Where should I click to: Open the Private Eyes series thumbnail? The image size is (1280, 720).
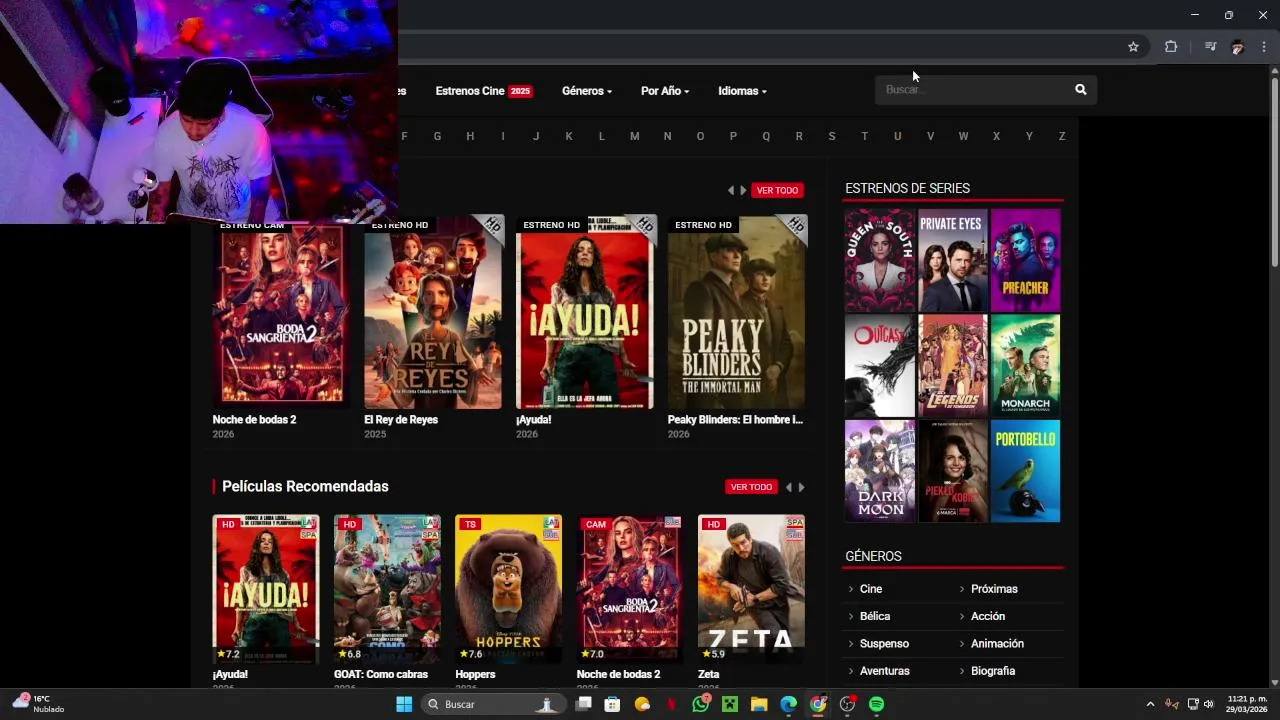953,260
